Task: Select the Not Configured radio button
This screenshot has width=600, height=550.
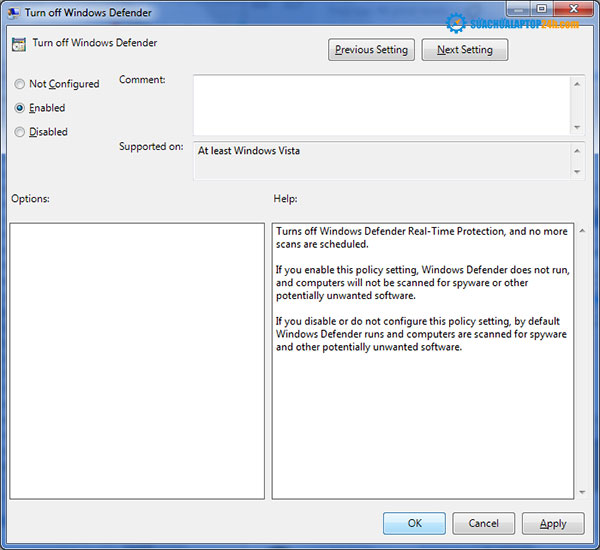Action: coord(20,84)
